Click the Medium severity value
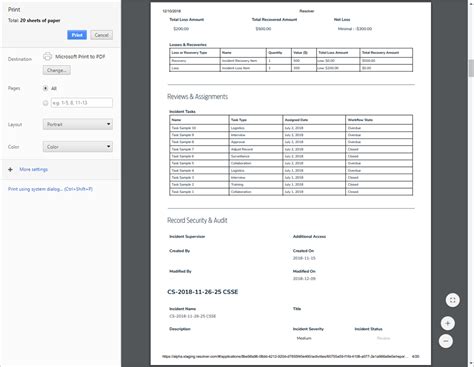 304,338
